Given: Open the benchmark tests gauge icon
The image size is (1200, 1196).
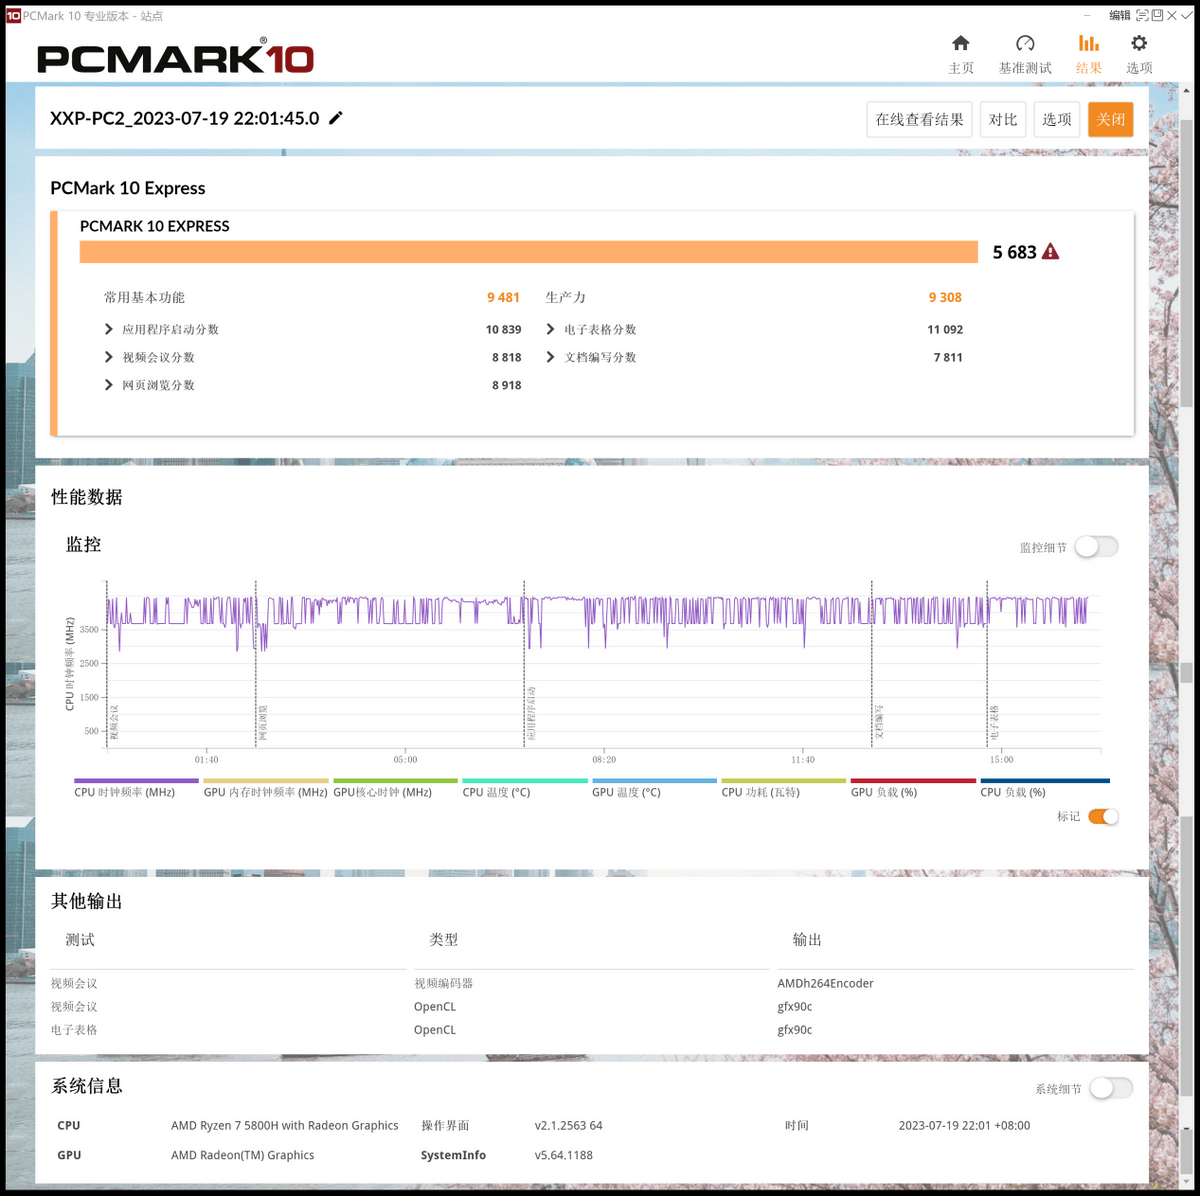Looking at the screenshot, I should pos(1025,43).
